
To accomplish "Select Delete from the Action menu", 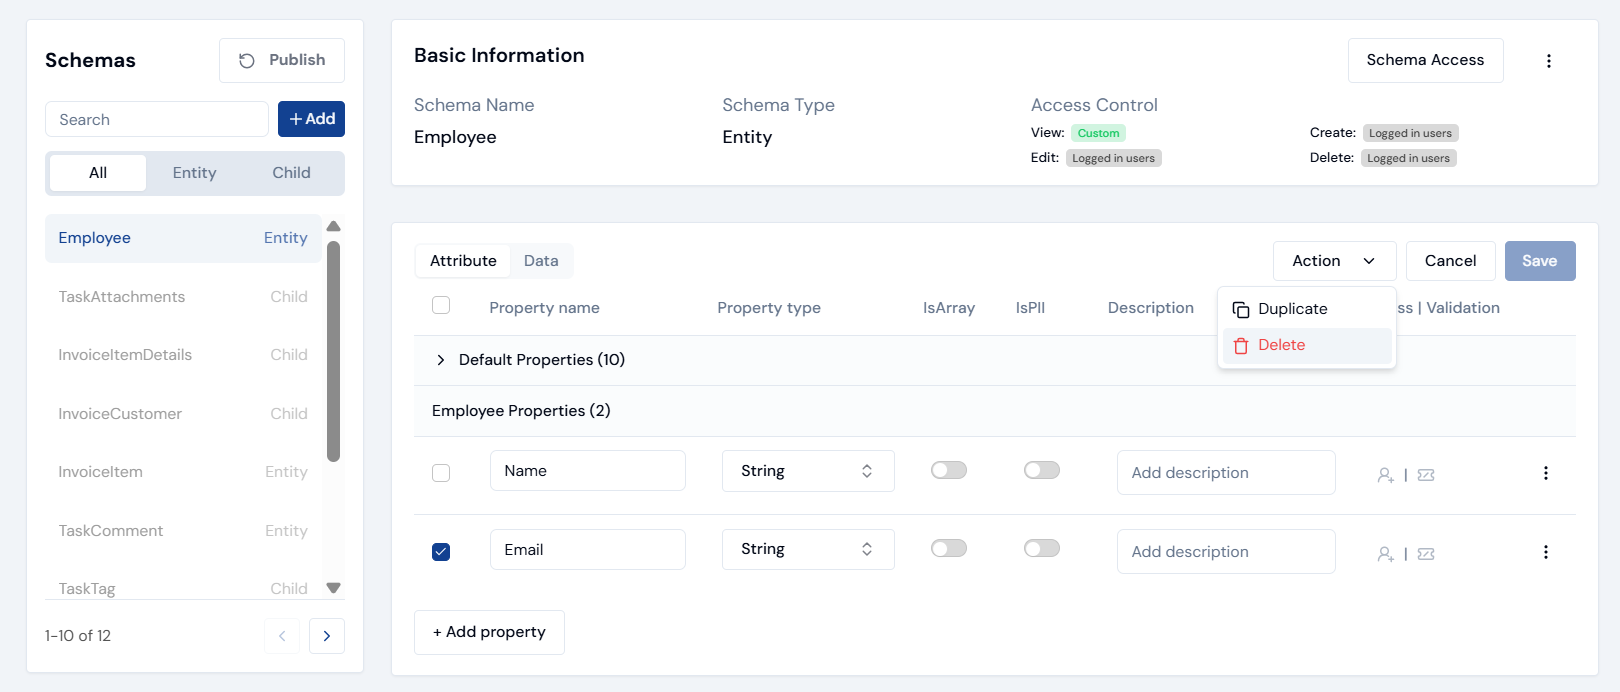I will (1281, 345).
